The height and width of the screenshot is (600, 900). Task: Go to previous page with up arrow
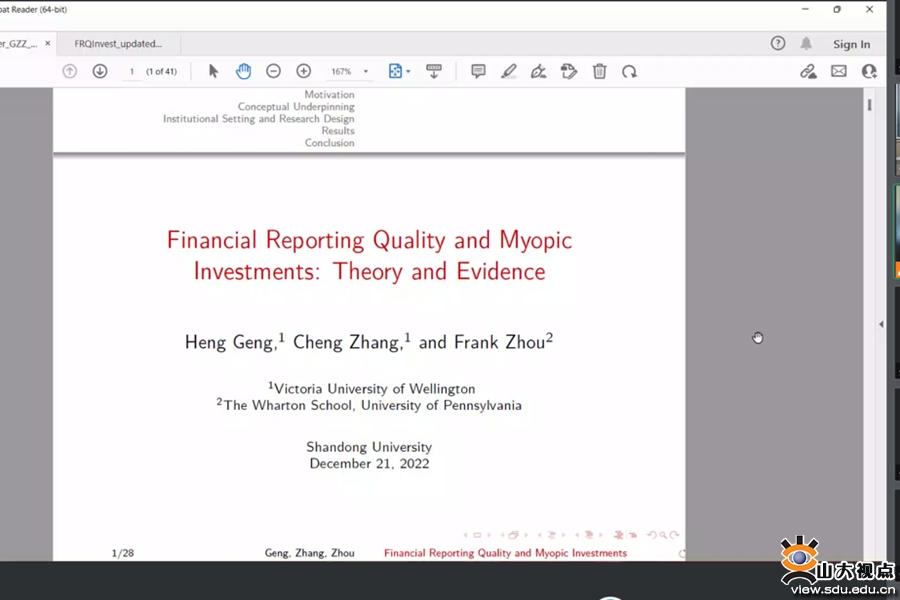69,71
